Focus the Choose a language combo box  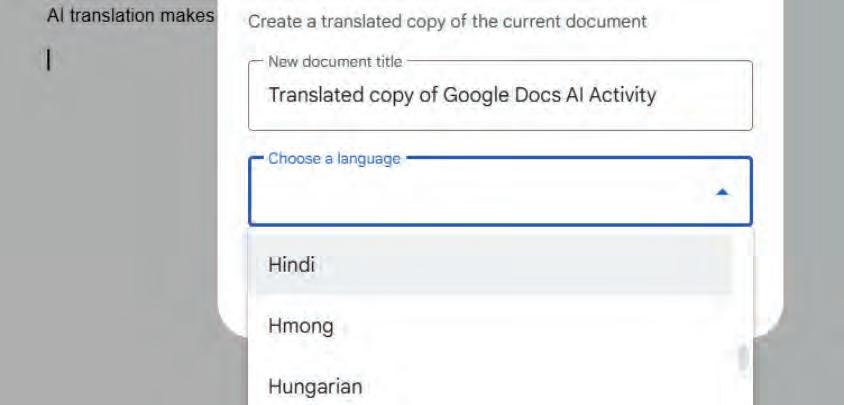pyautogui.click(x=480, y=192)
